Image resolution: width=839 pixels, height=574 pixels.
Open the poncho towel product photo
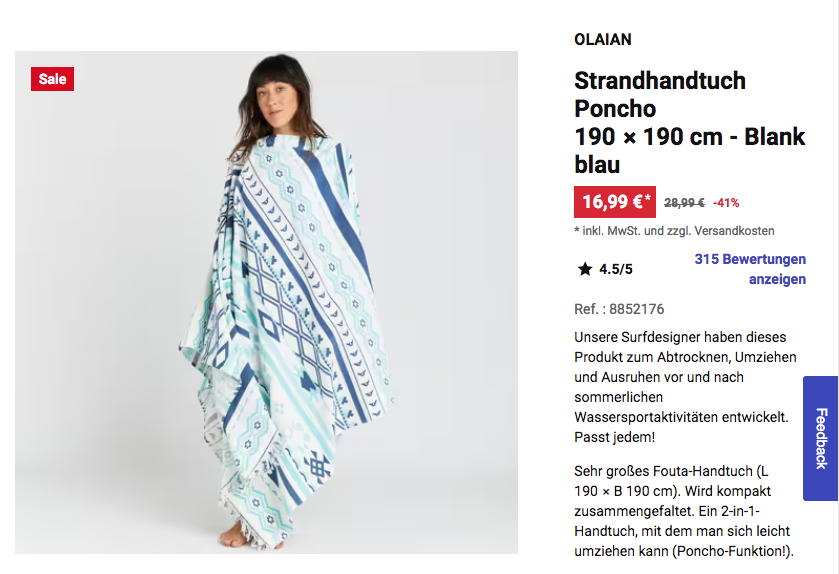pos(266,302)
